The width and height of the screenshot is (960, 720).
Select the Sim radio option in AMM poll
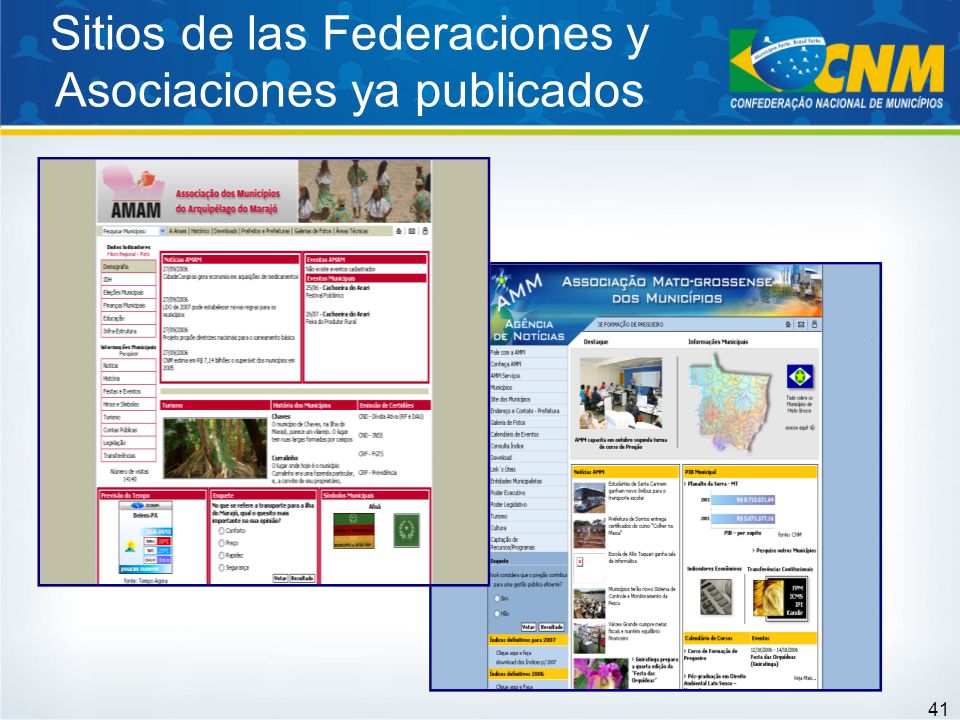click(x=497, y=598)
